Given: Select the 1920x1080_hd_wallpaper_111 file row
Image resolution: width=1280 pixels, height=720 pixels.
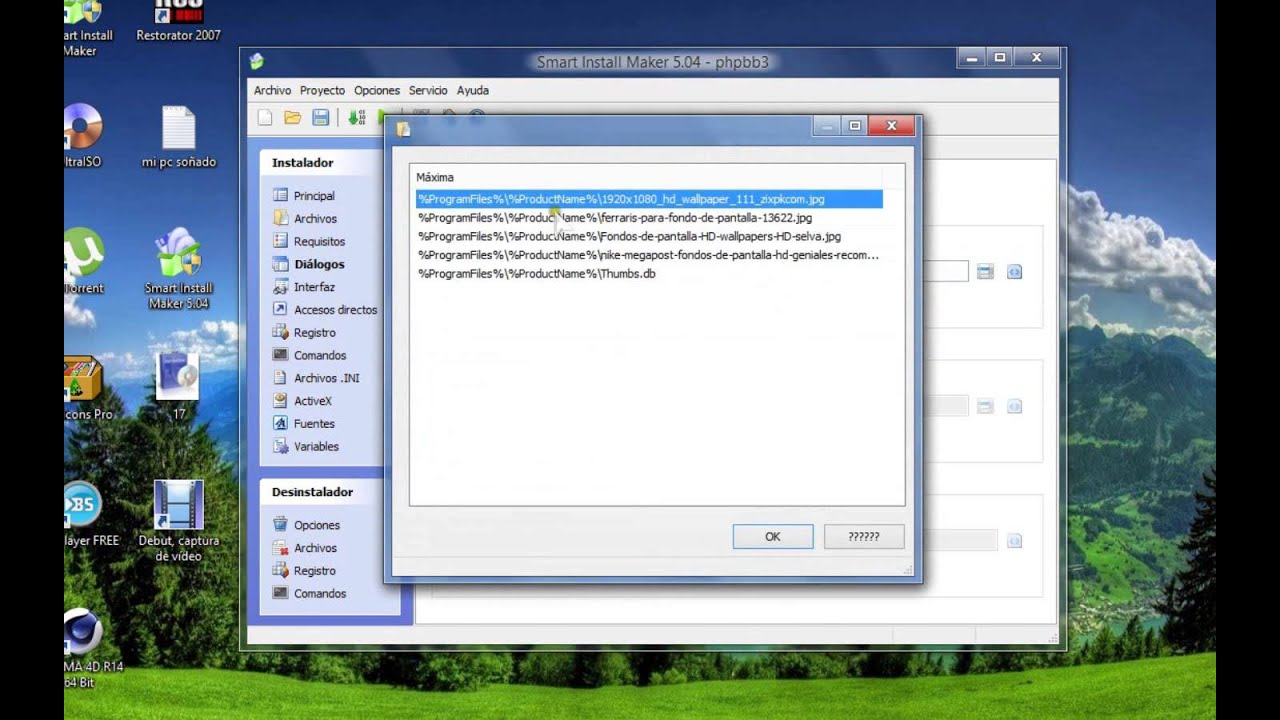Looking at the screenshot, I should [649, 199].
